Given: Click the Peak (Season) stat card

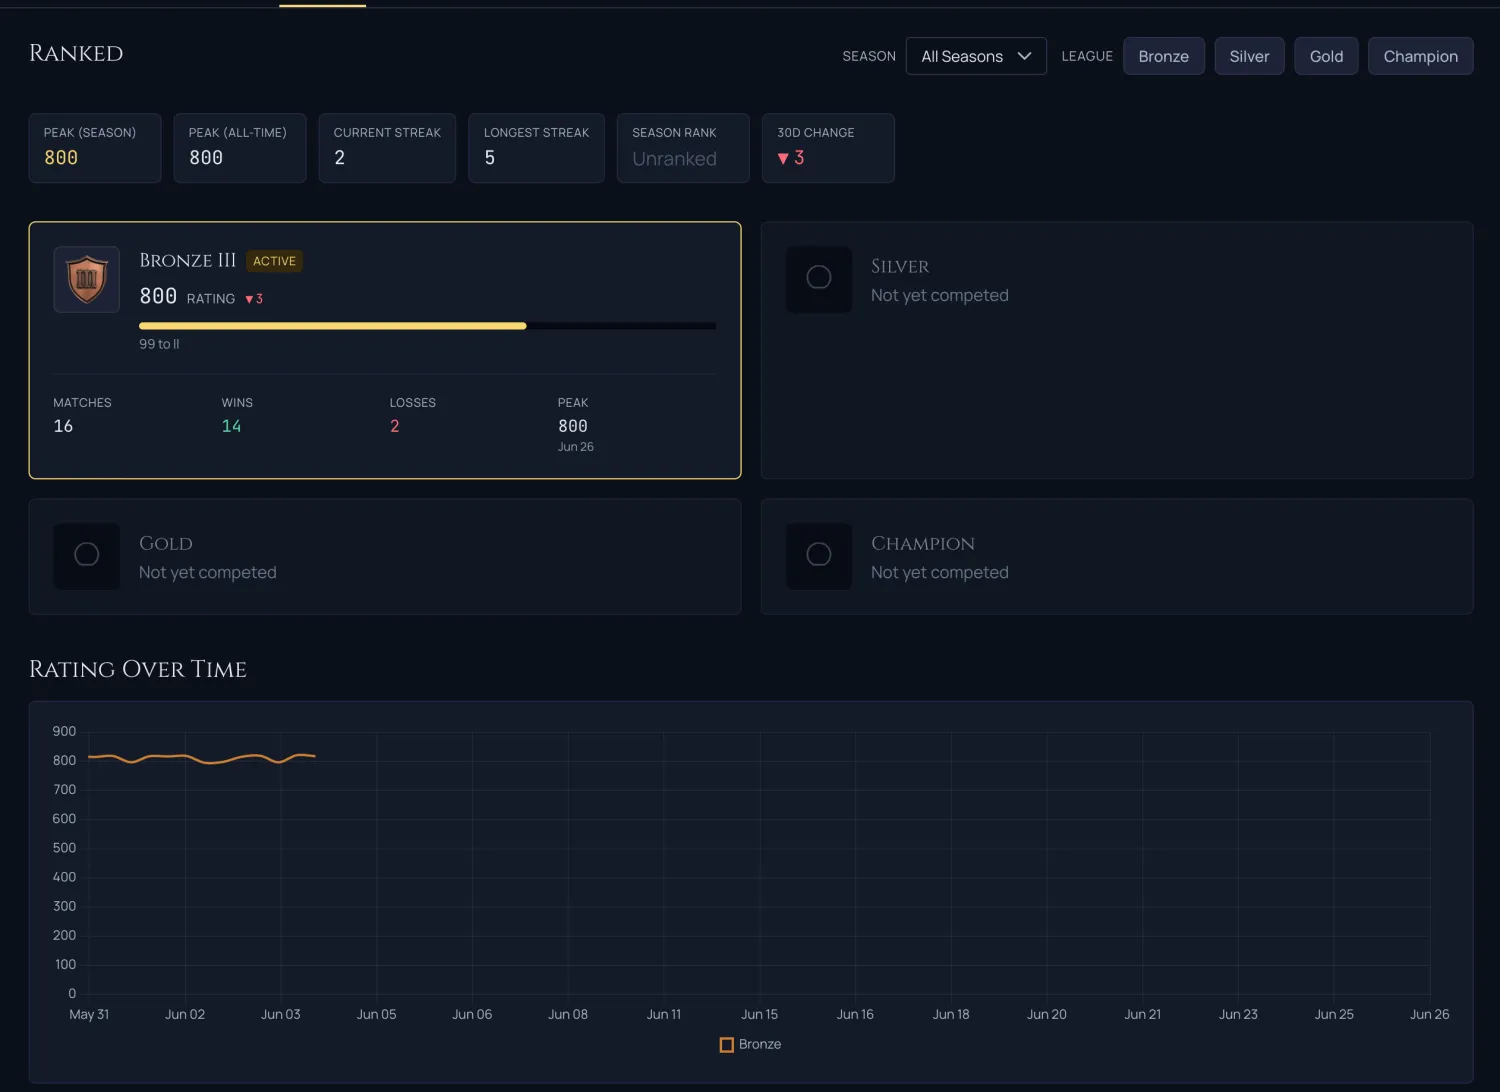Looking at the screenshot, I should click(95, 148).
